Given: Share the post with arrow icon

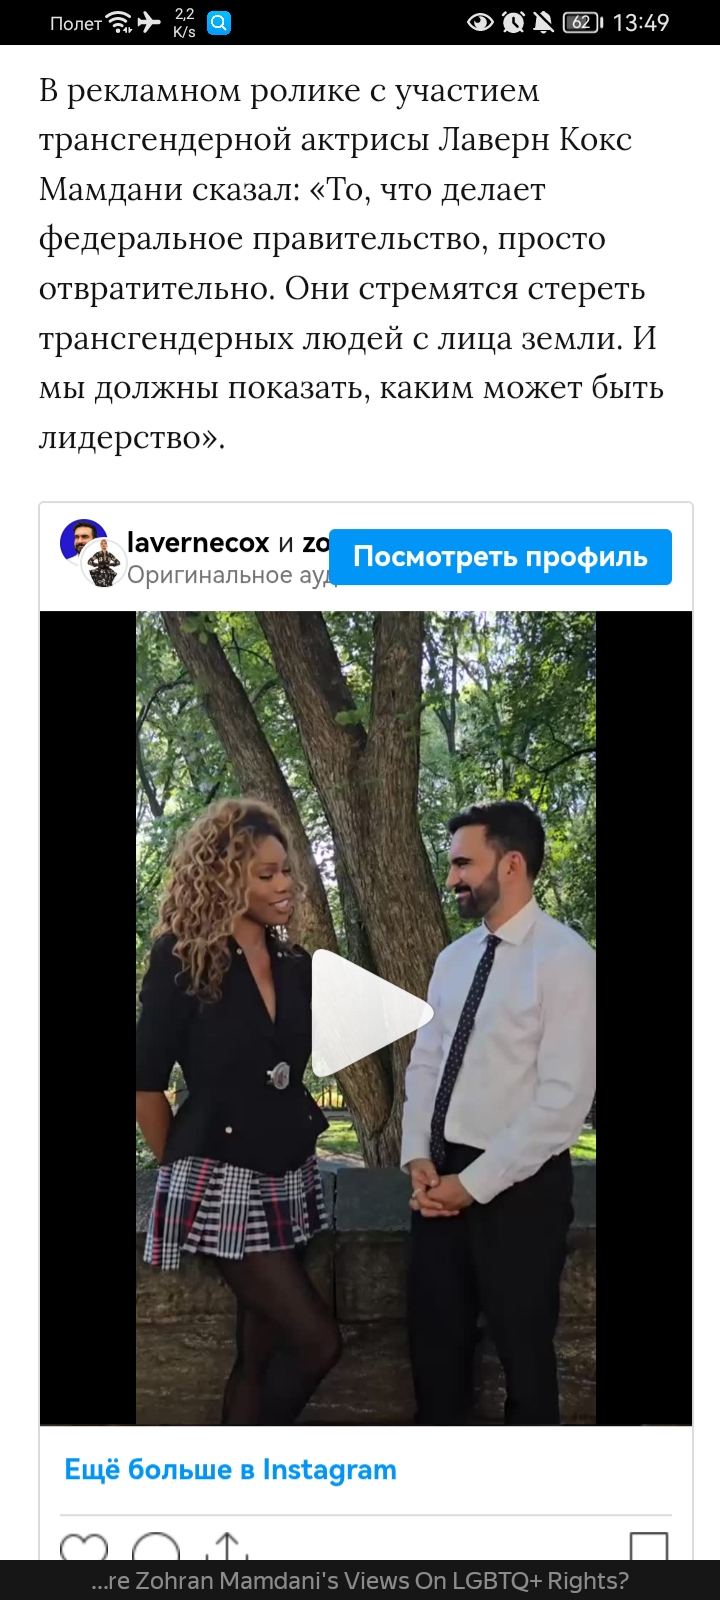Looking at the screenshot, I should (229, 1546).
